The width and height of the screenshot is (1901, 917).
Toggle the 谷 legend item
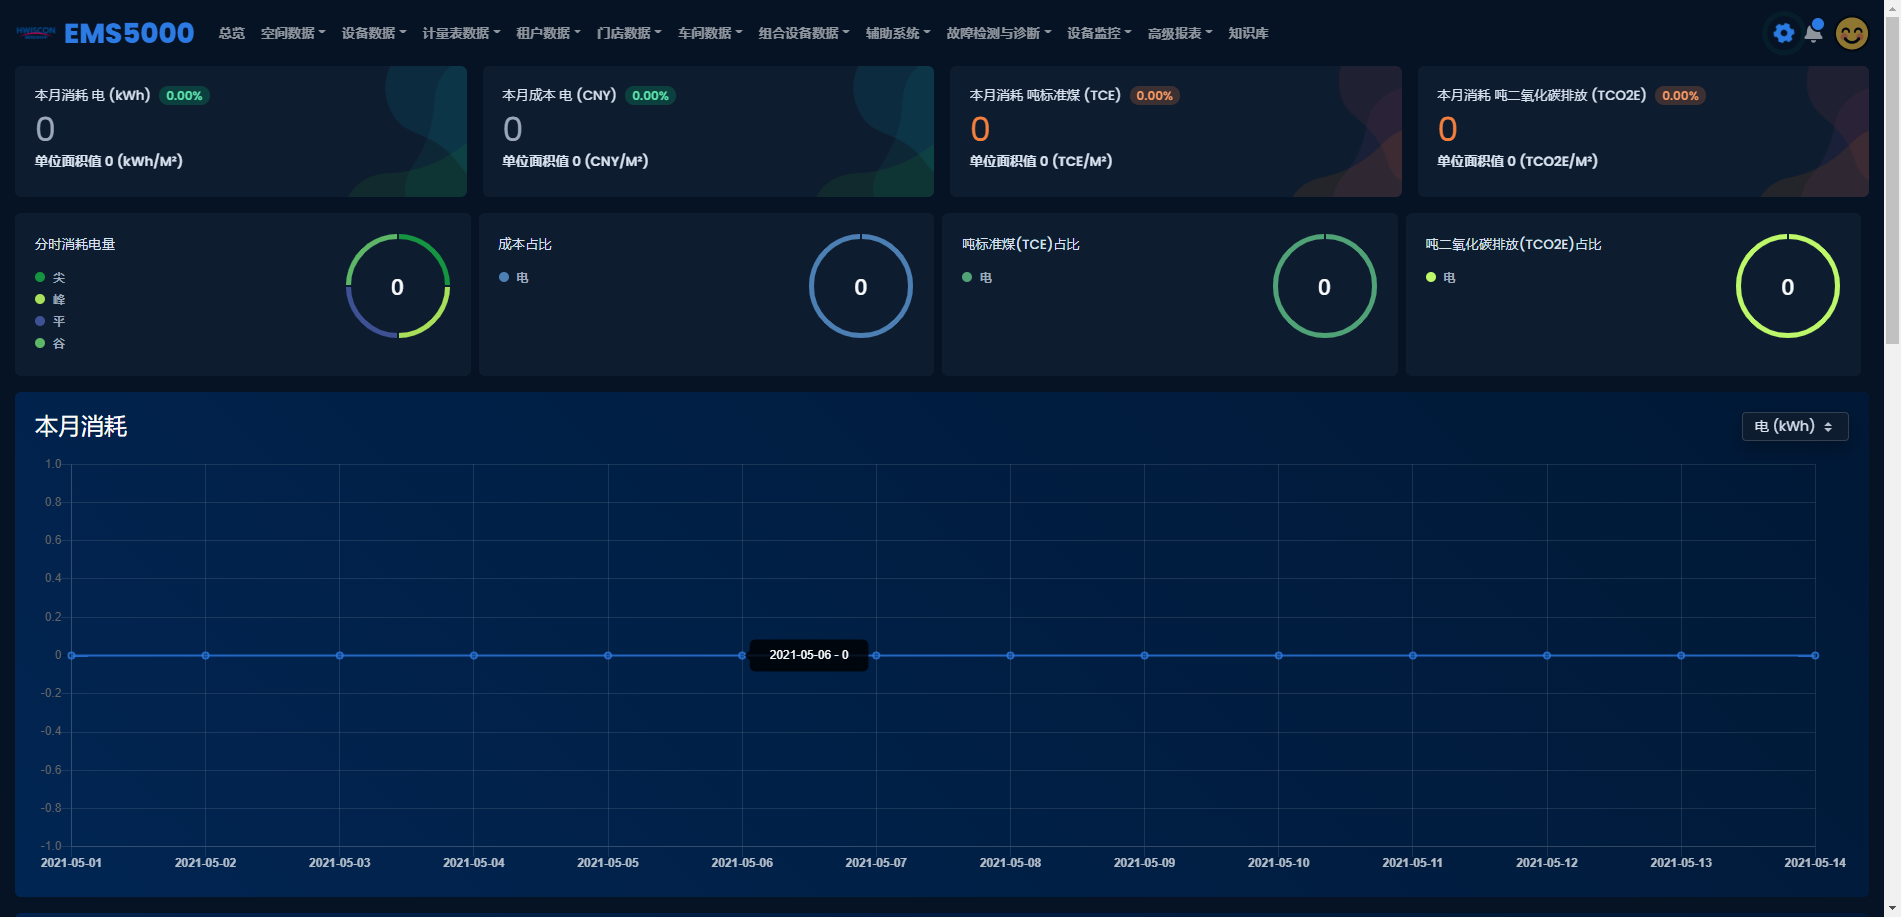coord(50,344)
